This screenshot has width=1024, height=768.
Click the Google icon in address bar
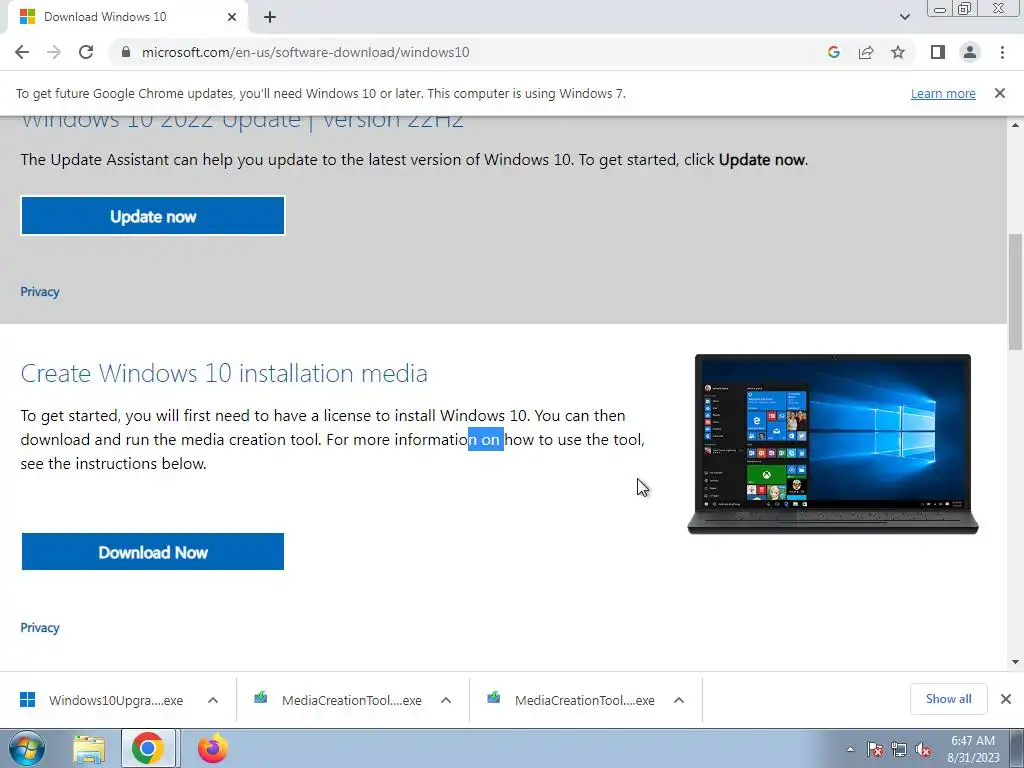pyautogui.click(x=833, y=52)
